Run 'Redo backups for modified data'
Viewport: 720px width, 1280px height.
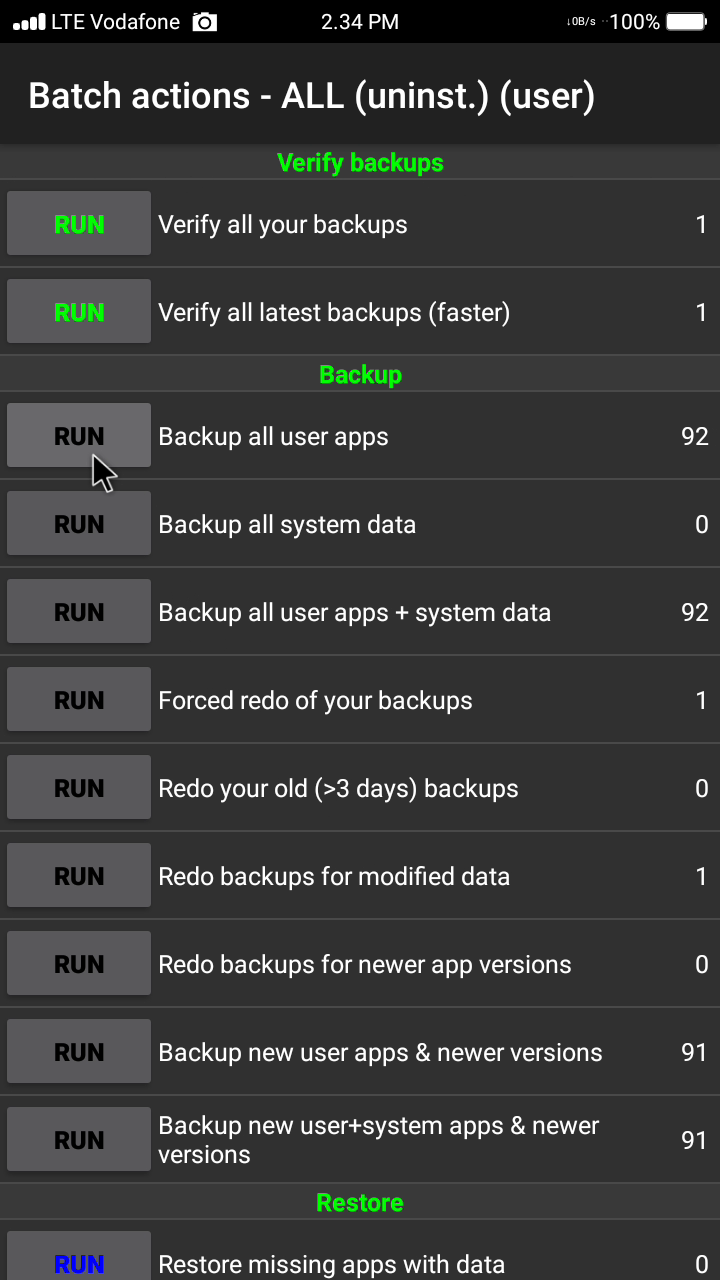79,877
